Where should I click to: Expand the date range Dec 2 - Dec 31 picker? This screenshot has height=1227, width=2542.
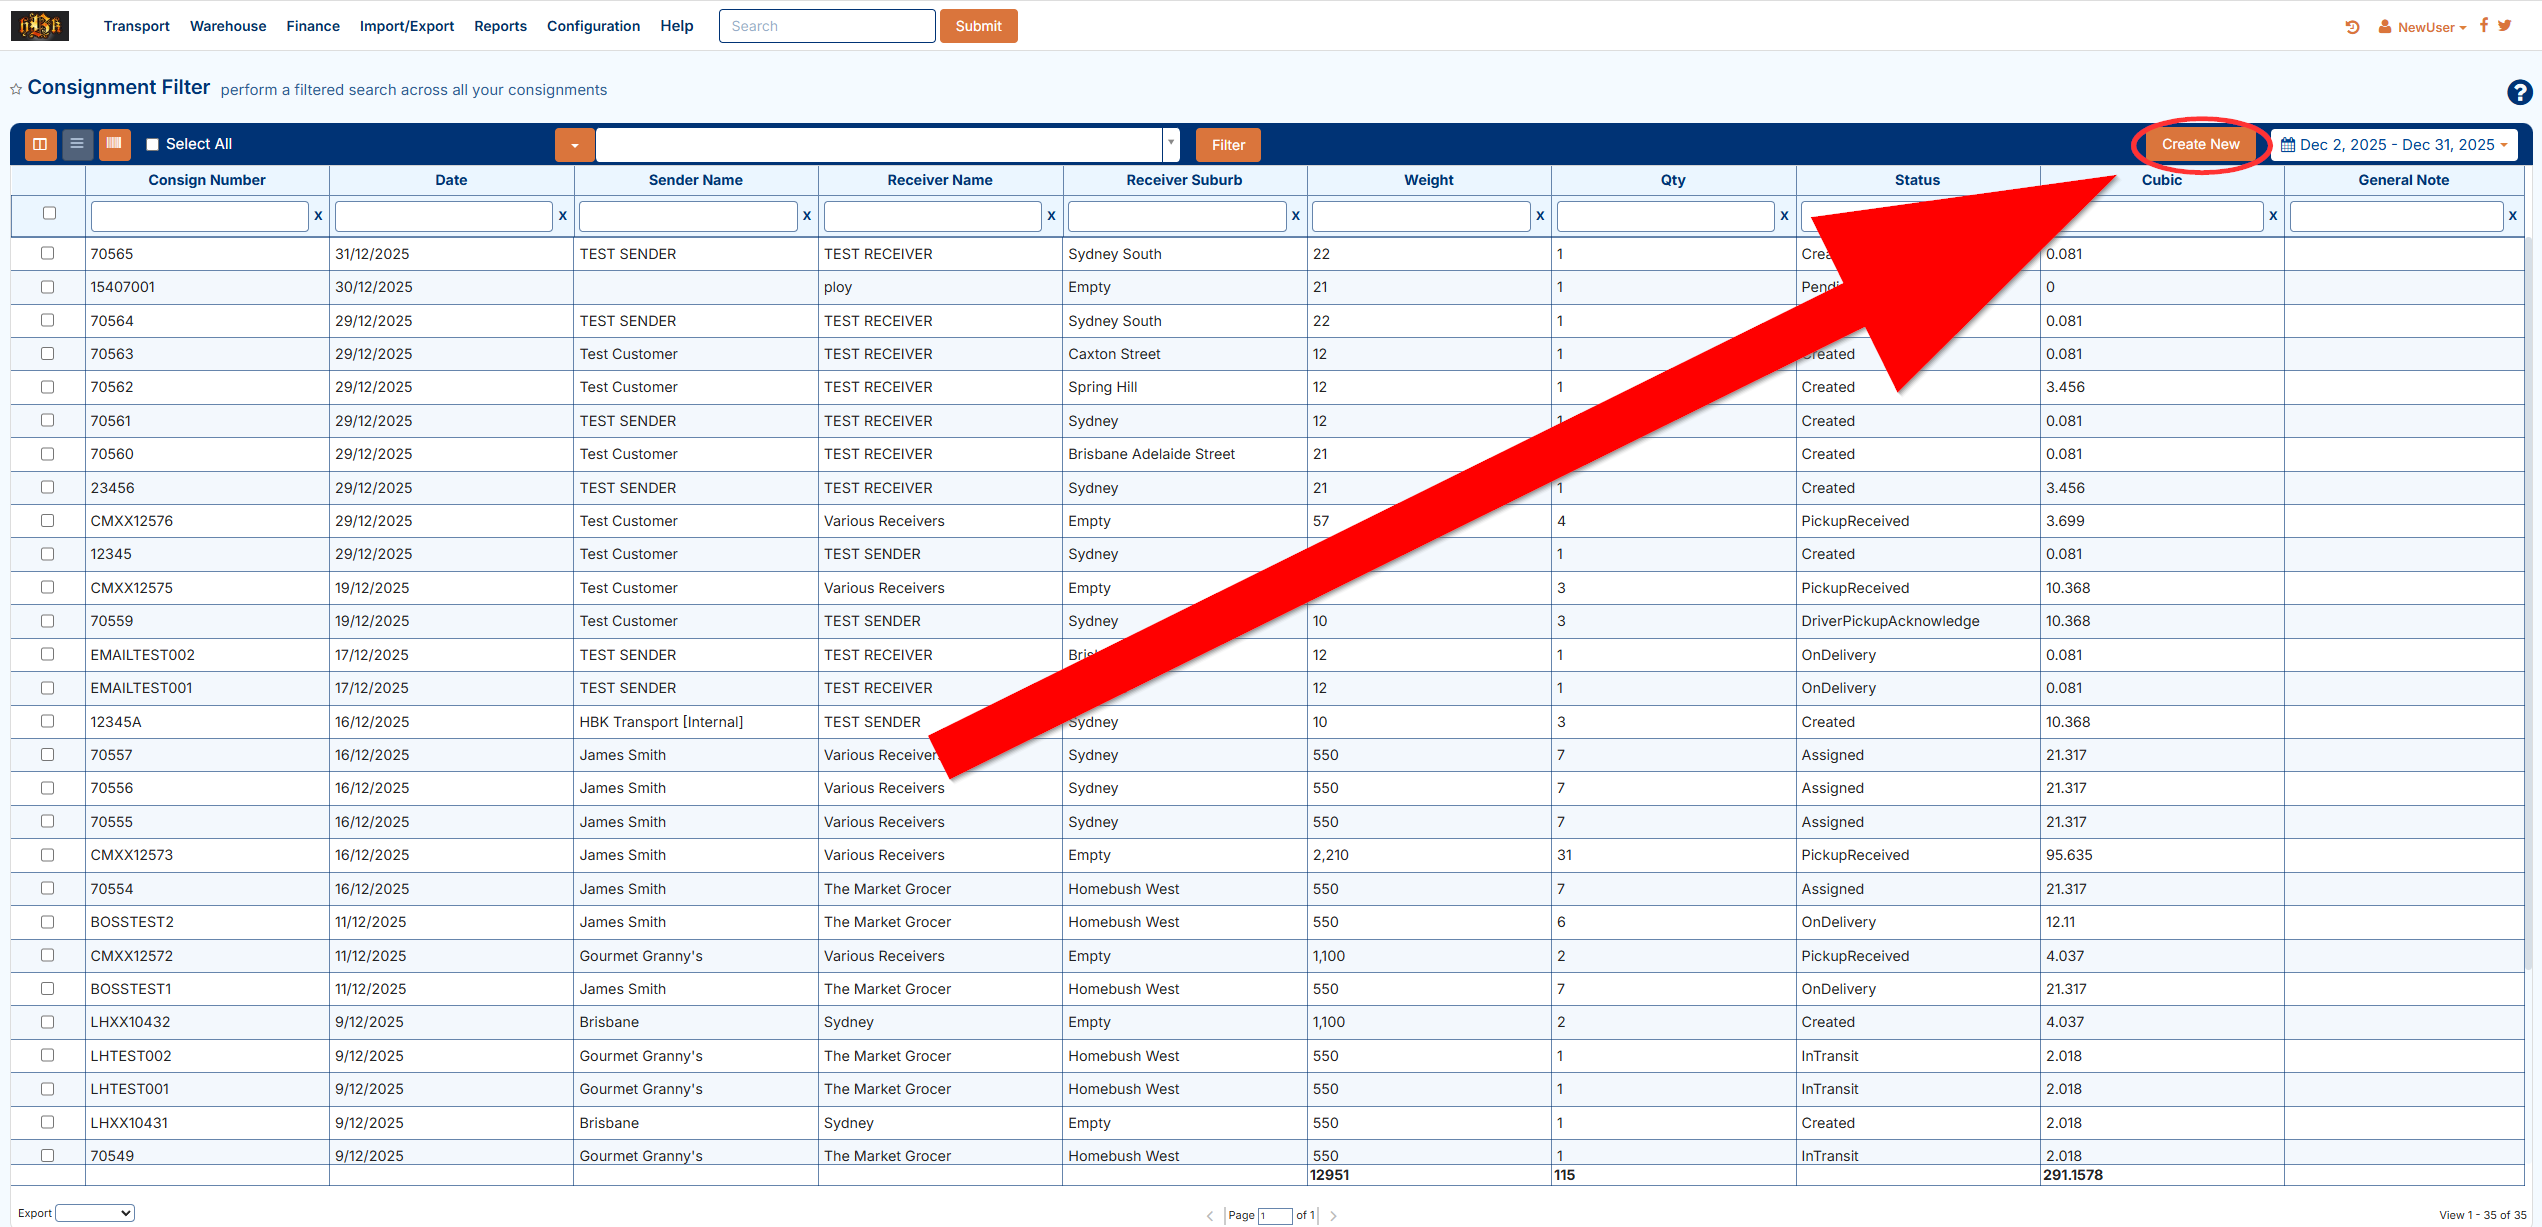2395,145
